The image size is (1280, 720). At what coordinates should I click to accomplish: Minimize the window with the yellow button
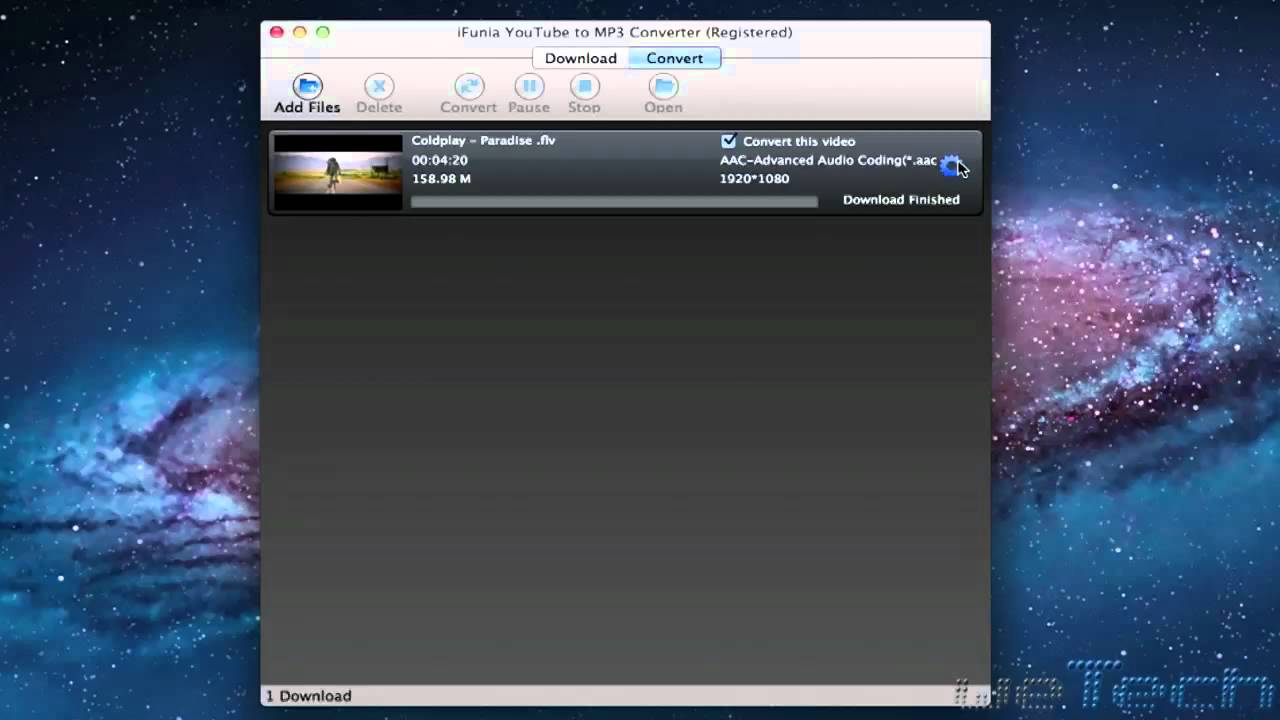(300, 32)
